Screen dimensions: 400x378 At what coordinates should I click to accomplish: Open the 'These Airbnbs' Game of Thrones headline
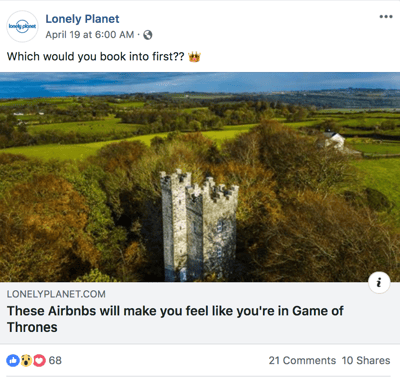tap(175, 319)
